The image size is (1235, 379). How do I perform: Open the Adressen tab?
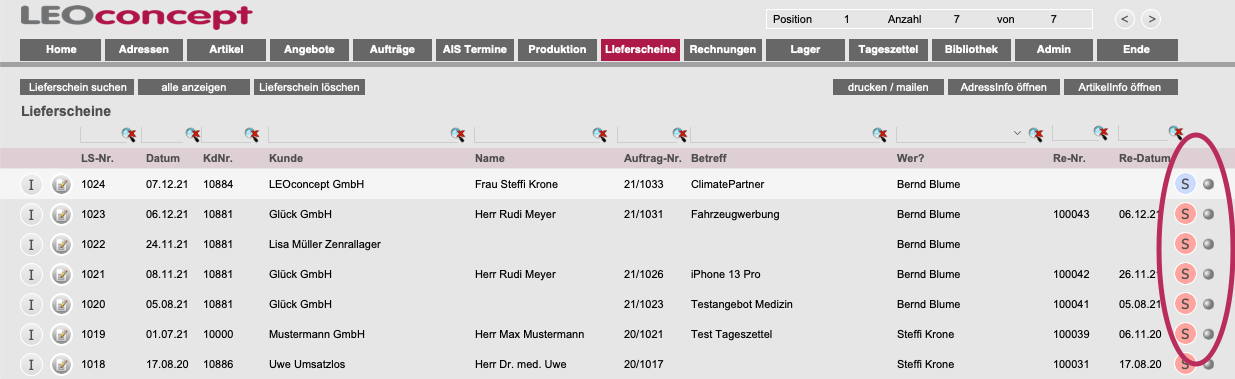click(144, 49)
